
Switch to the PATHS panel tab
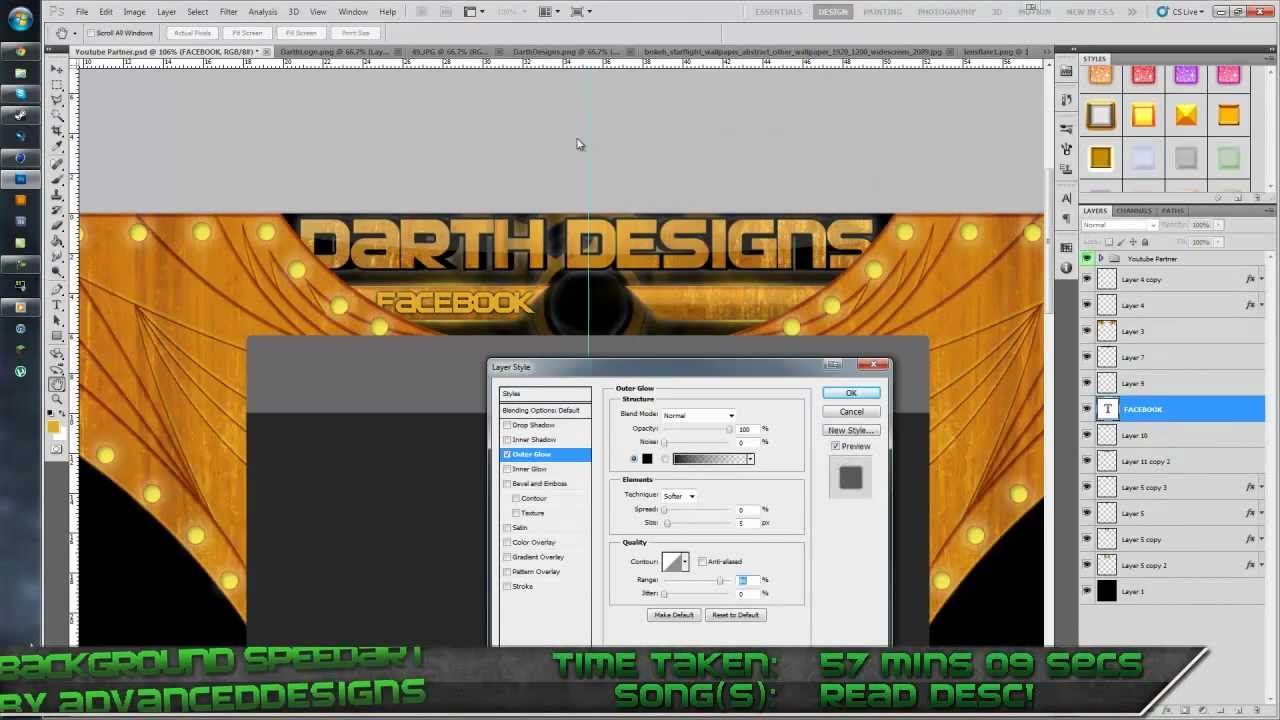[x=1173, y=211]
